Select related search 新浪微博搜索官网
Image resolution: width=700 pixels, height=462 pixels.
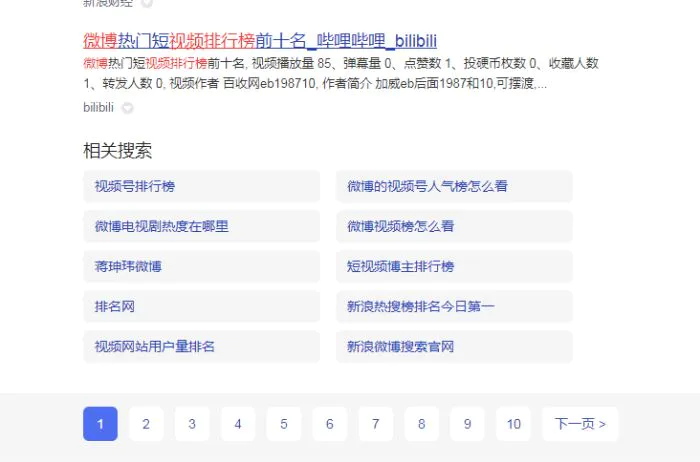click(454, 347)
